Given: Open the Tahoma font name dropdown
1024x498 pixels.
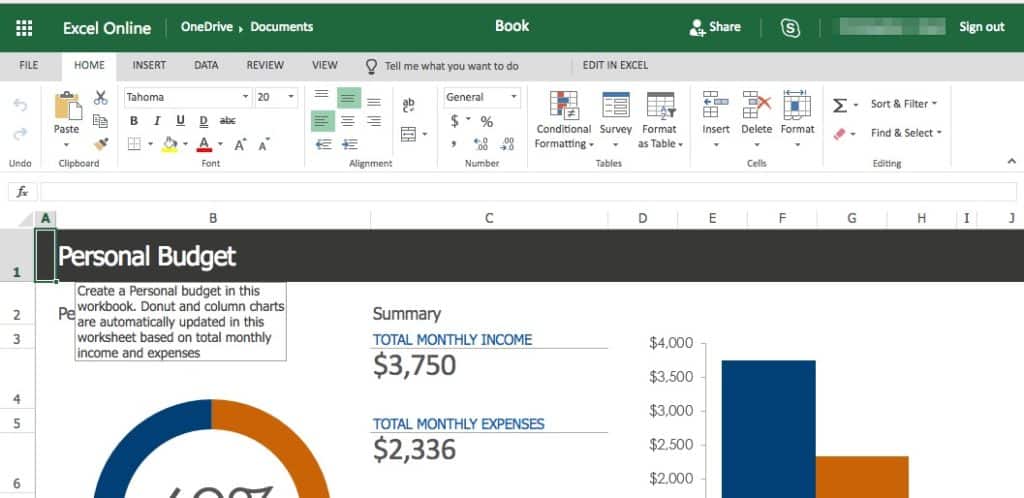Looking at the screenshot, I should 246,97.
